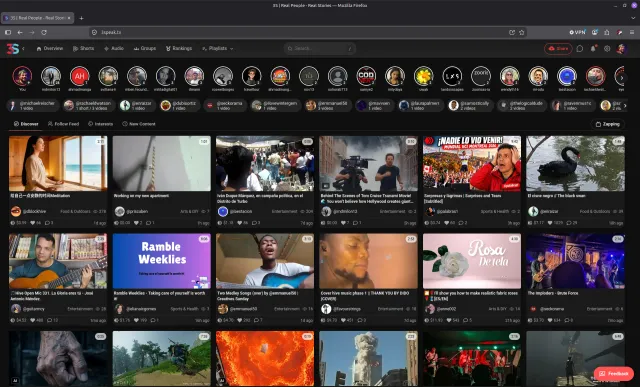This screenshot has height=387, width=640.
Task: Open the Firefox hamburger menu
Action: 632,32
